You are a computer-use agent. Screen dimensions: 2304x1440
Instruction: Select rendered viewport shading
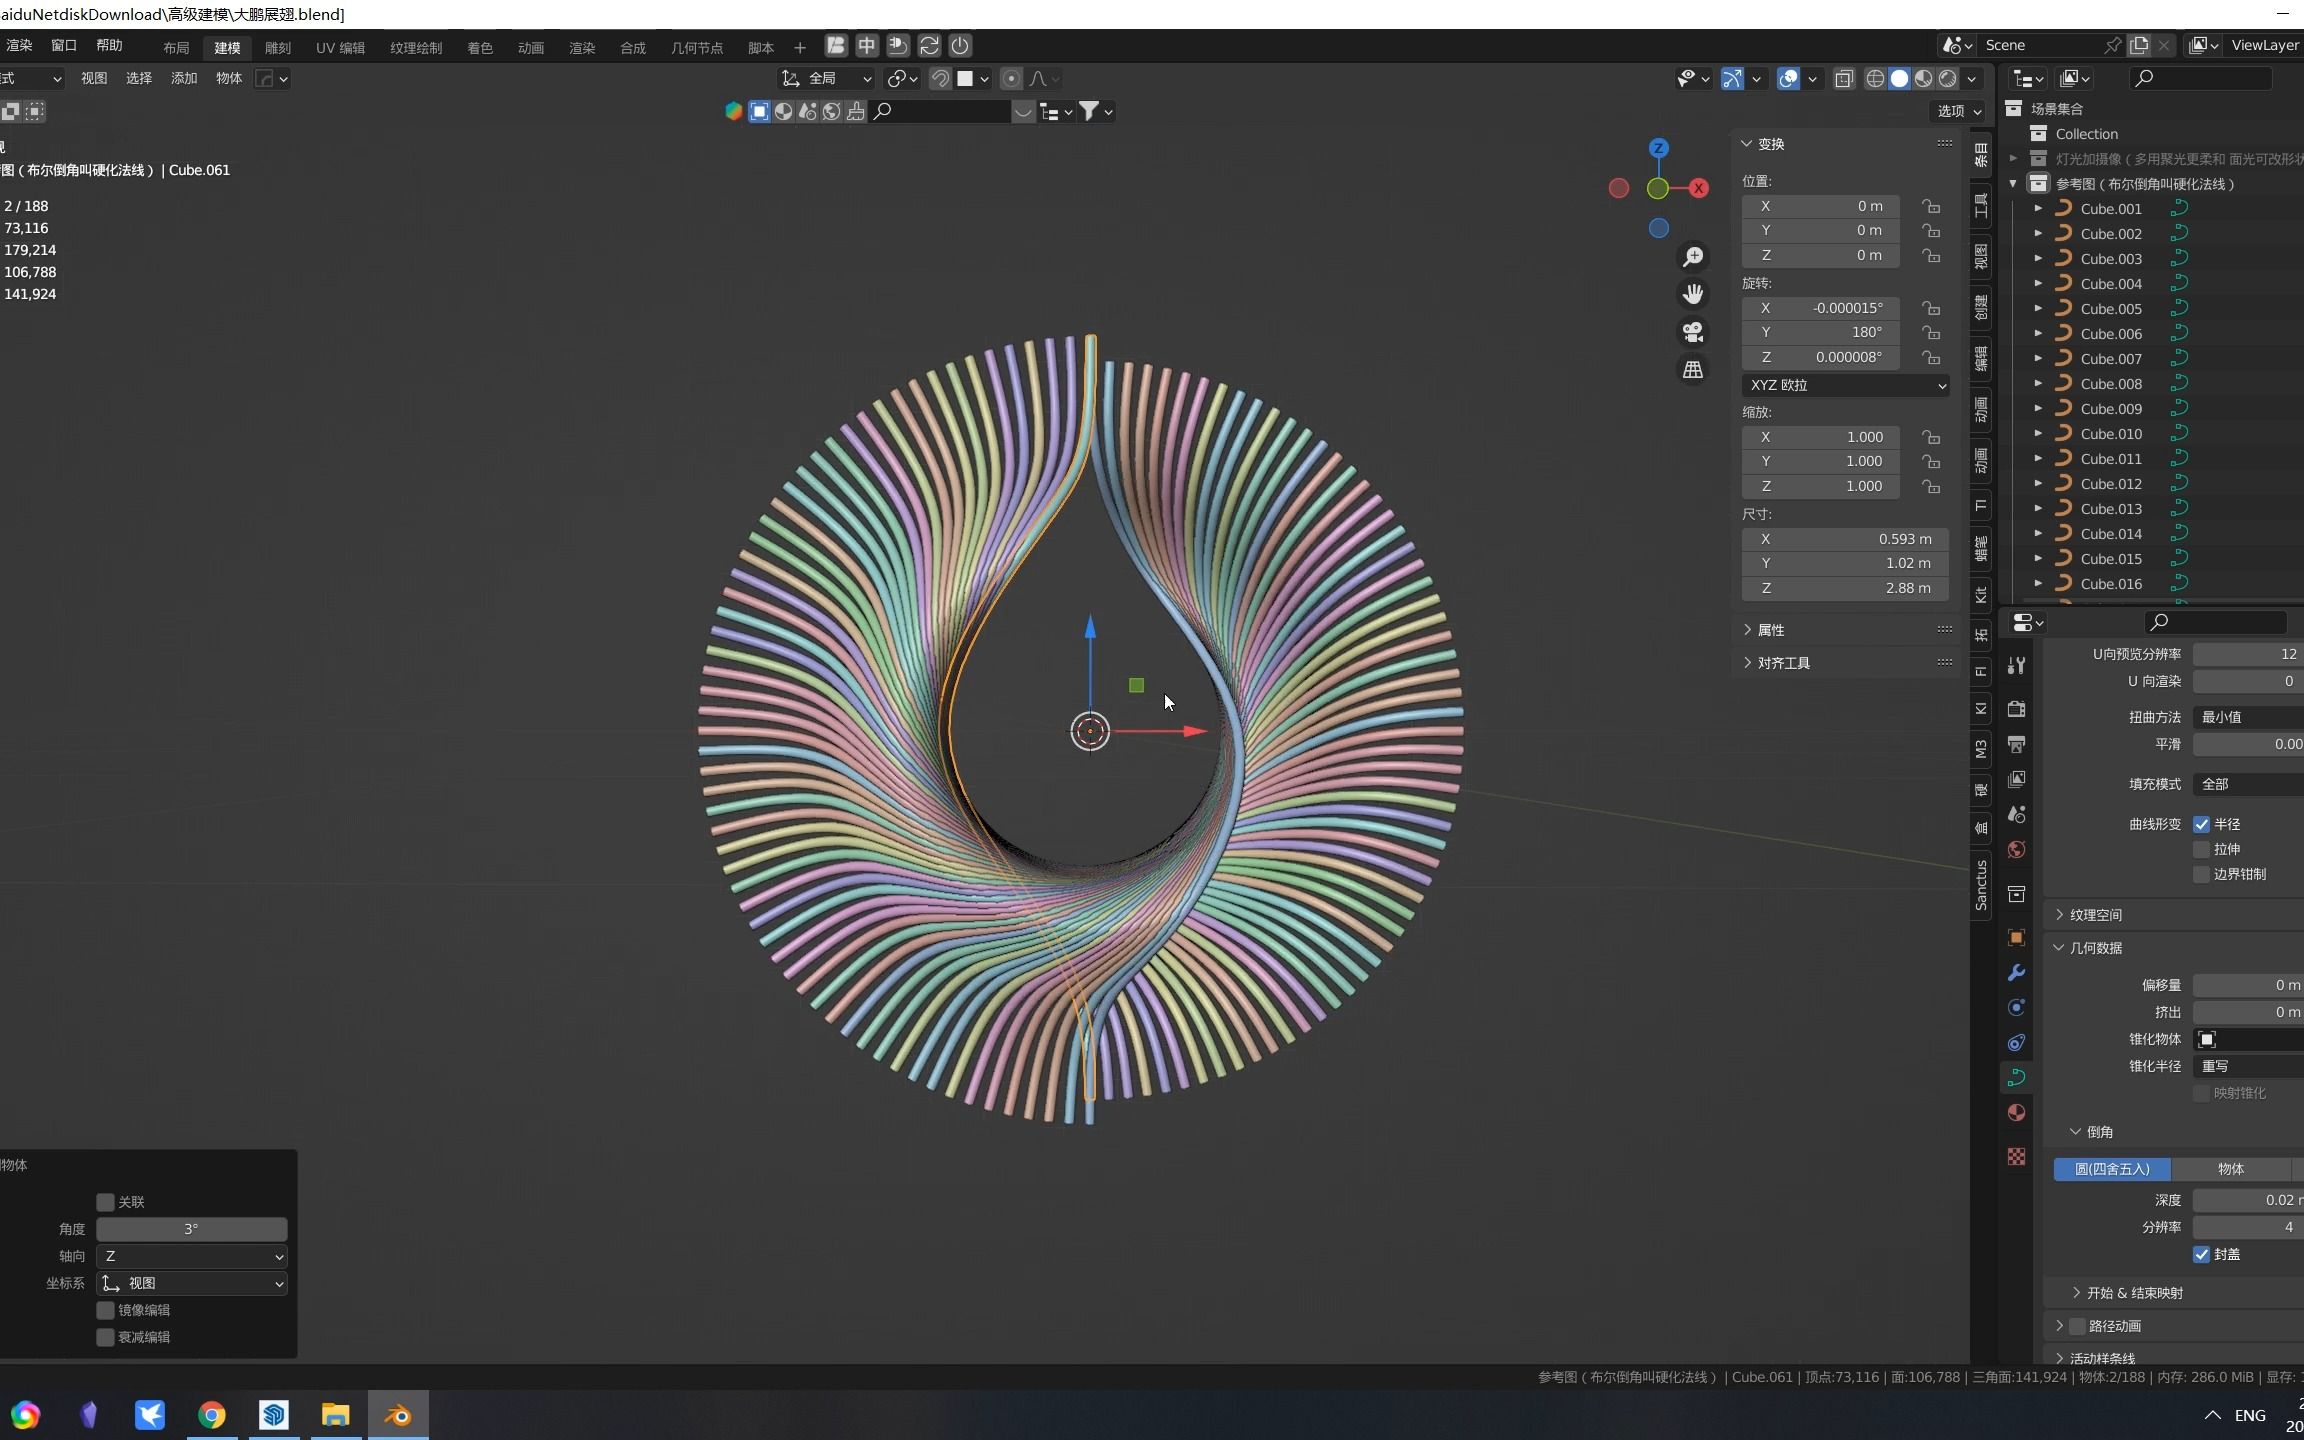[x=1947, y=78]
